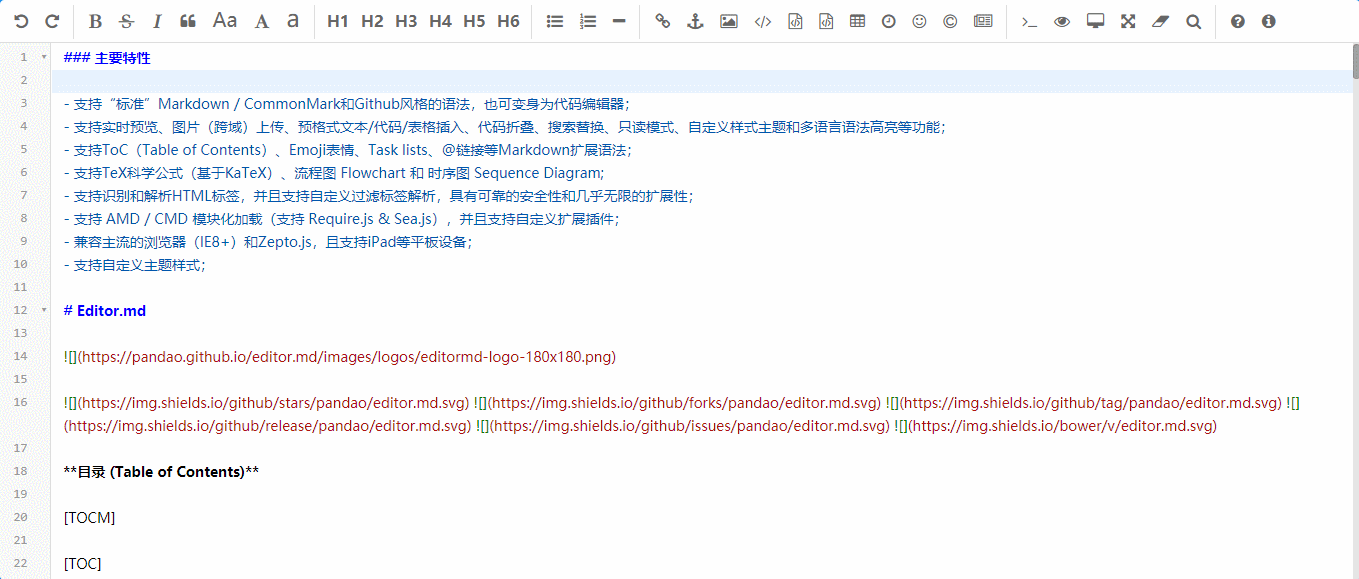Apply bold formatting
The width and height of the screenshot is (1359, 579).
95,20
